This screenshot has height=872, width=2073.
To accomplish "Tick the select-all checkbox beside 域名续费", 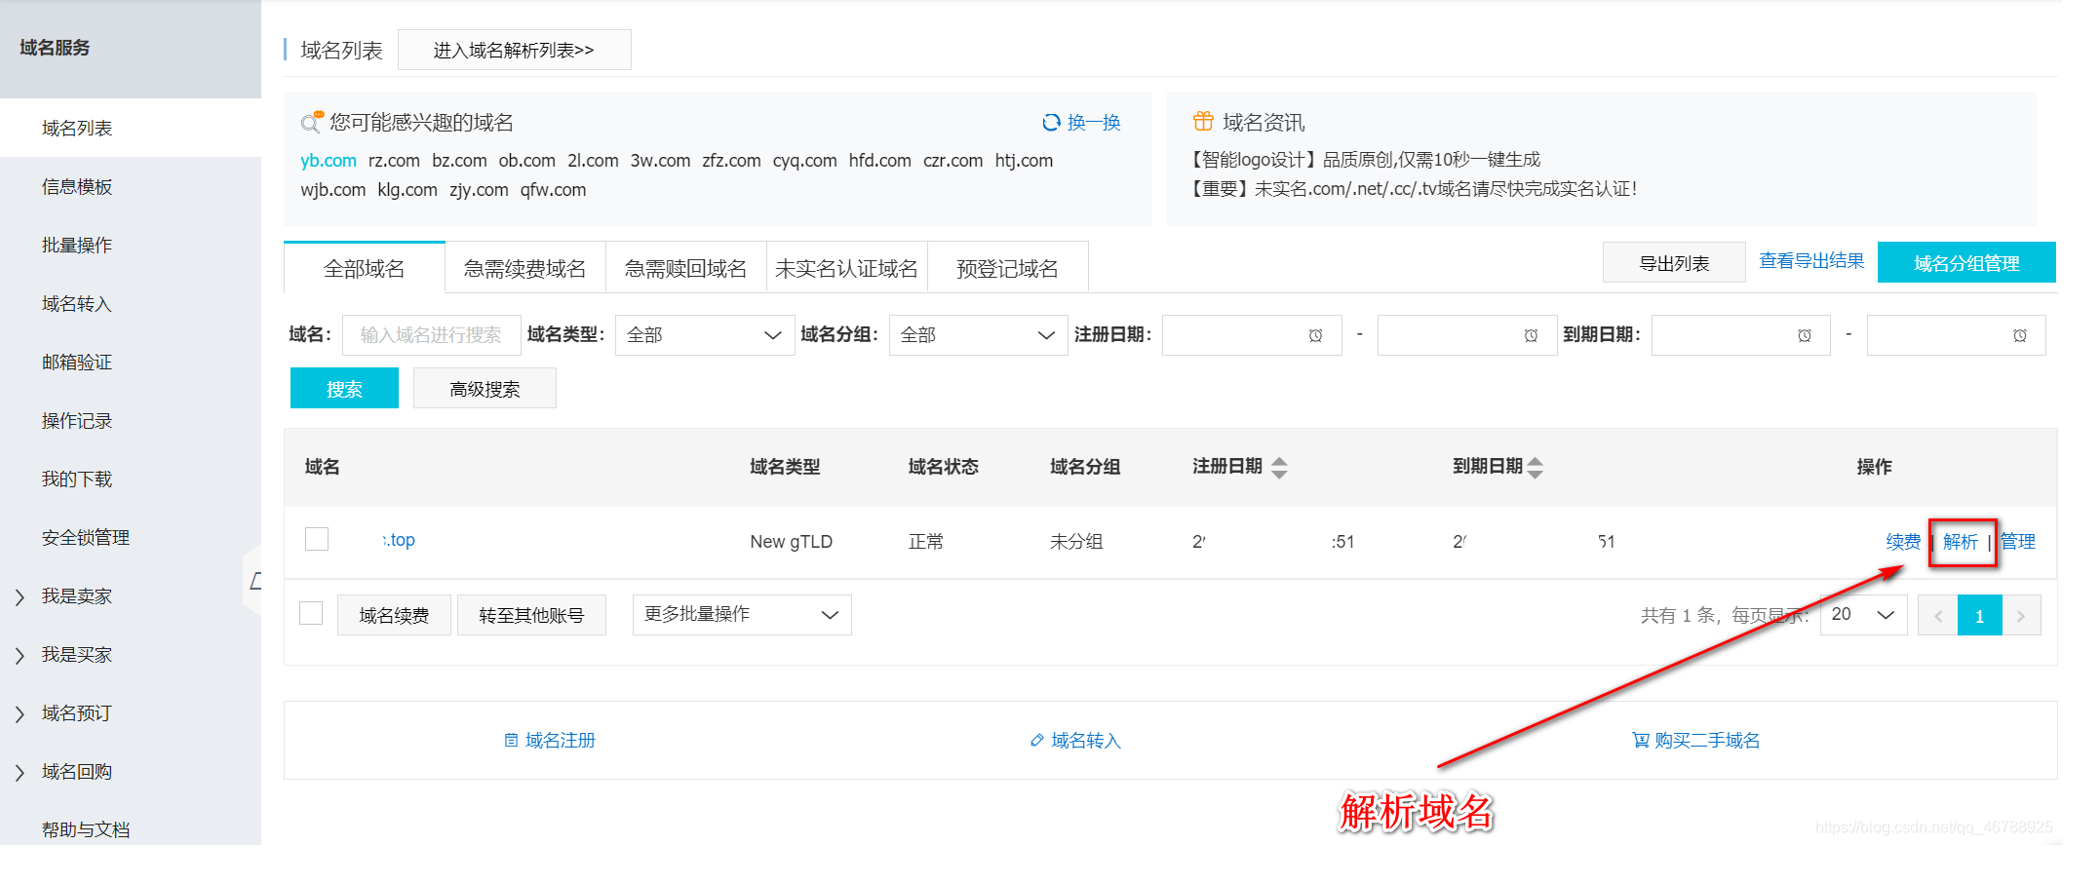I will point(311,613).
